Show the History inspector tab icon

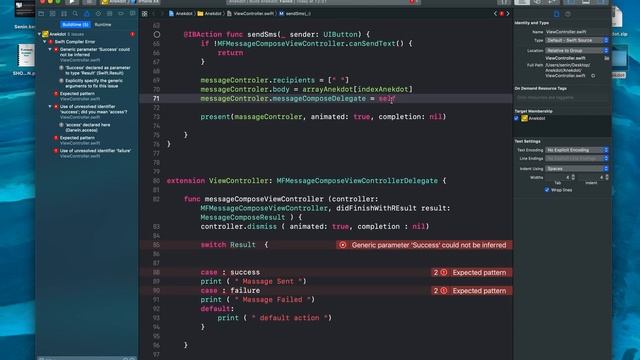tap(568, 14)
